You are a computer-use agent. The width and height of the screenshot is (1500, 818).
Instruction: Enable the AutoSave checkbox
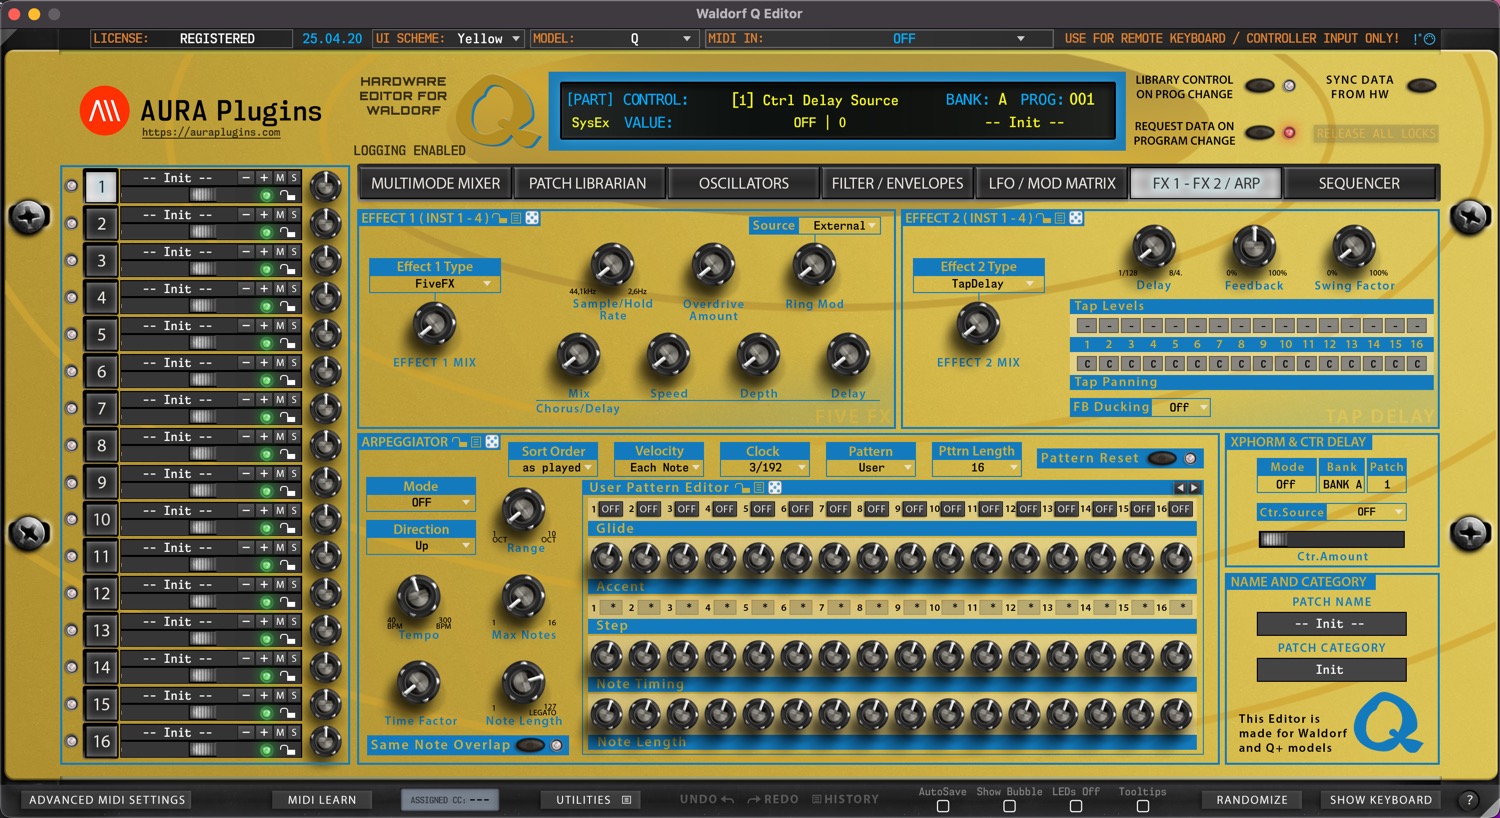(942, 806)
